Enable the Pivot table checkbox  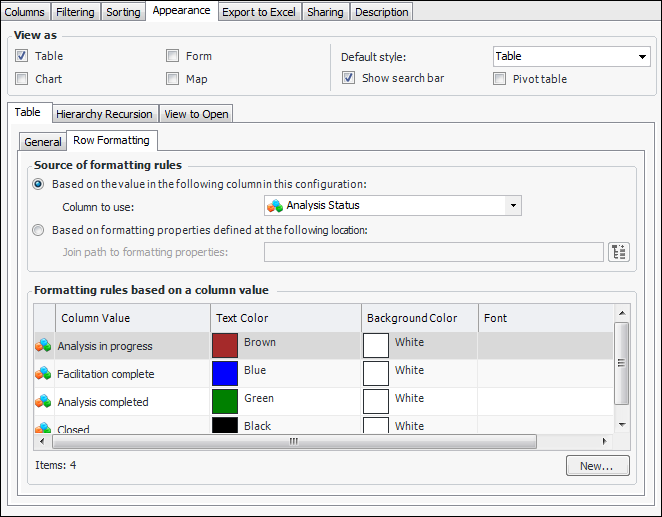coord(499,79)
